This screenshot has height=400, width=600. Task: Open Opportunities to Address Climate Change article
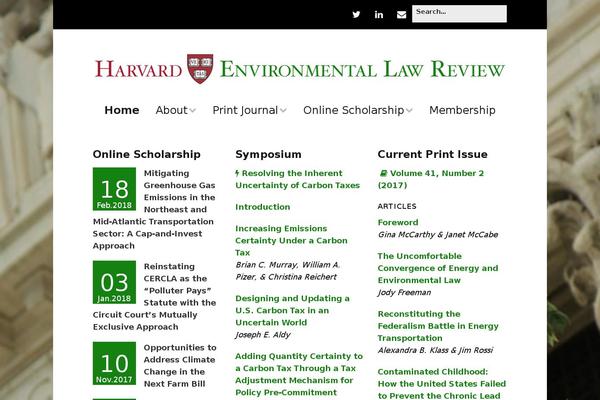click(x=180, y=366)
